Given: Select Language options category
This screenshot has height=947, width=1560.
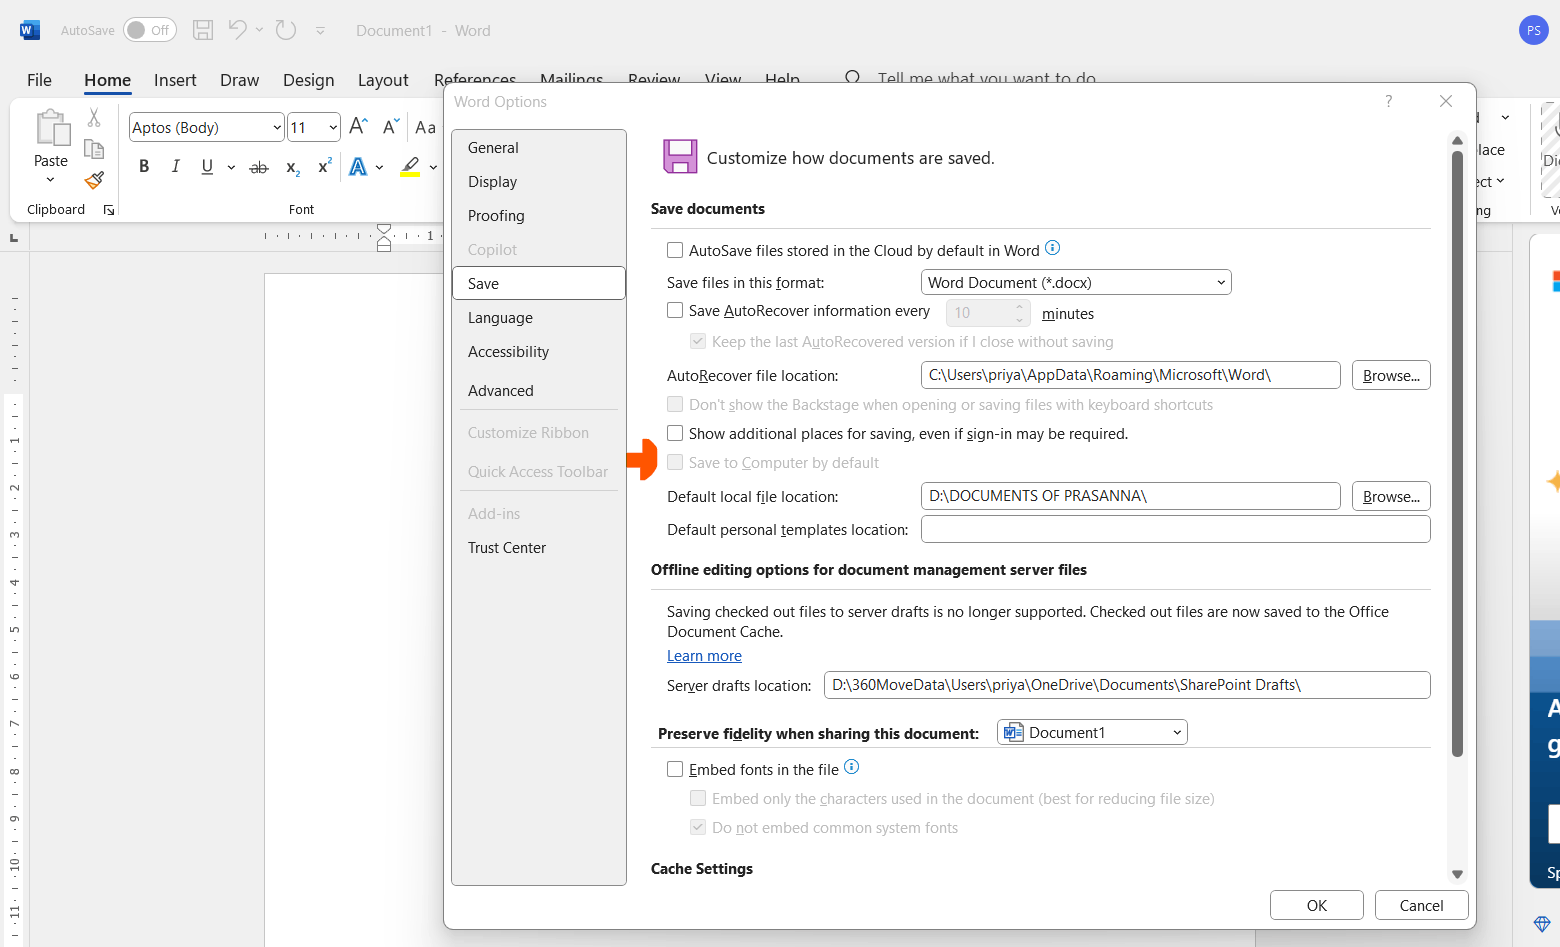Looking at the screenshot, I should click(x=539, y=318).
